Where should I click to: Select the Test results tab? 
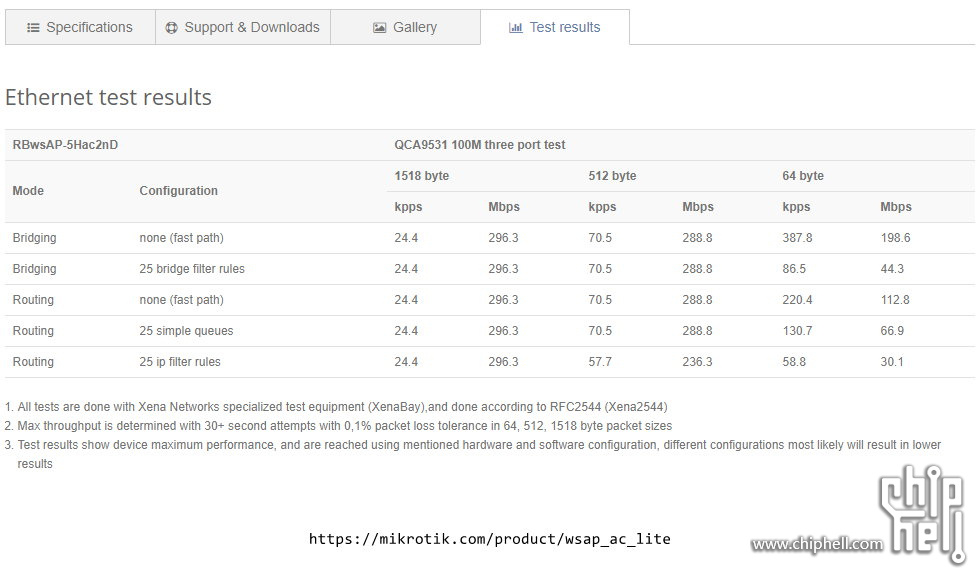pyautogui.click(x=555, y=27)
